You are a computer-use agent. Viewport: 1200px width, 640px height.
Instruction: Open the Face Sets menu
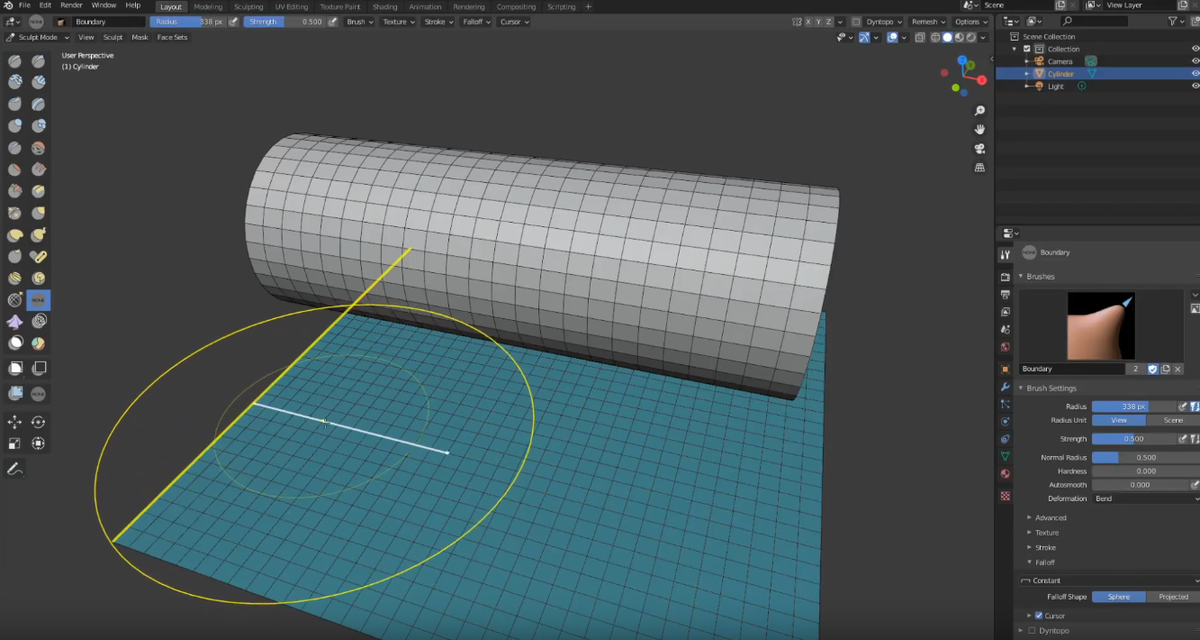[x=172, y=37]
